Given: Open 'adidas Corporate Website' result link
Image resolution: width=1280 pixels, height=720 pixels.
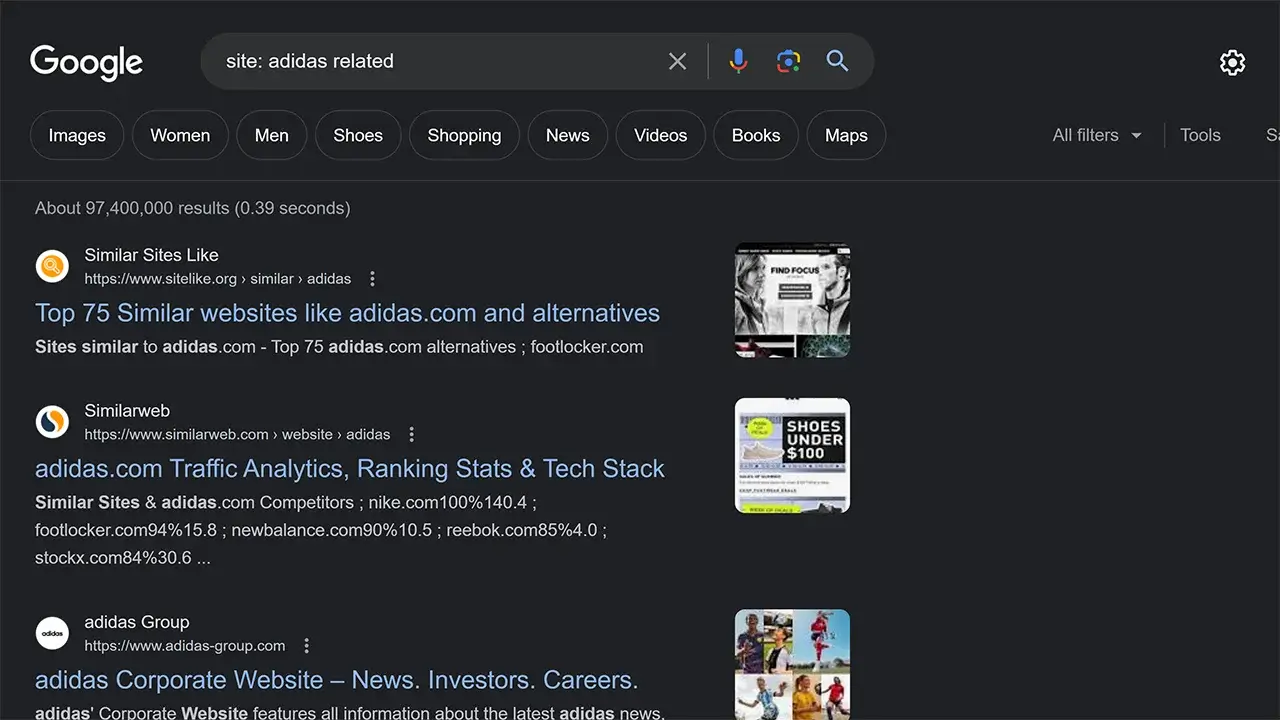Looking at the screenshot, I should click(337, 680).
